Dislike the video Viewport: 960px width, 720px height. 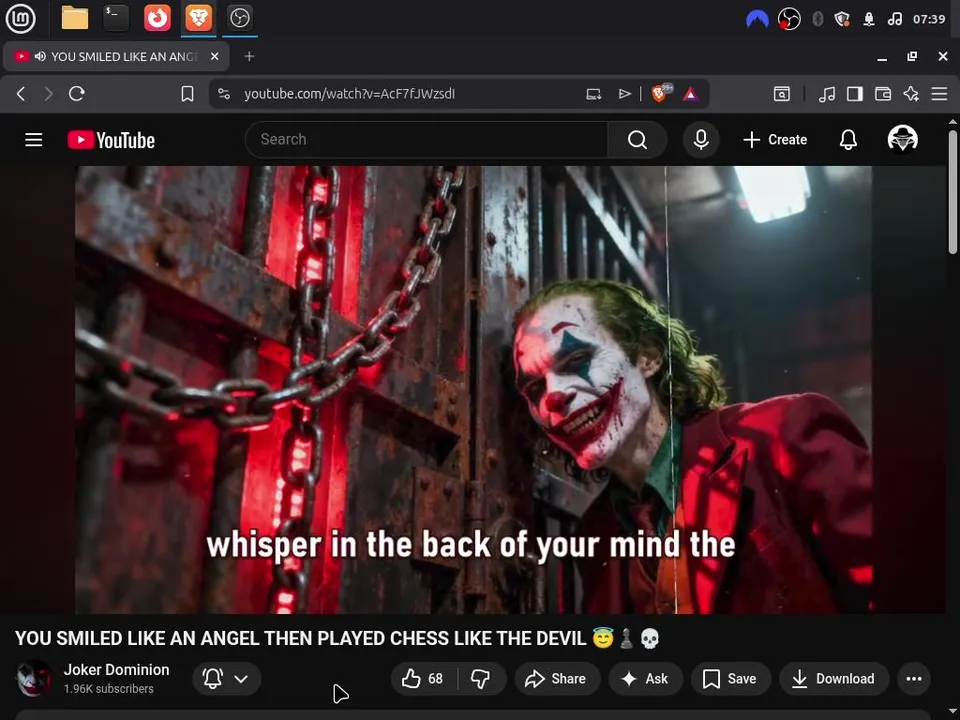(x=481, y=678)
